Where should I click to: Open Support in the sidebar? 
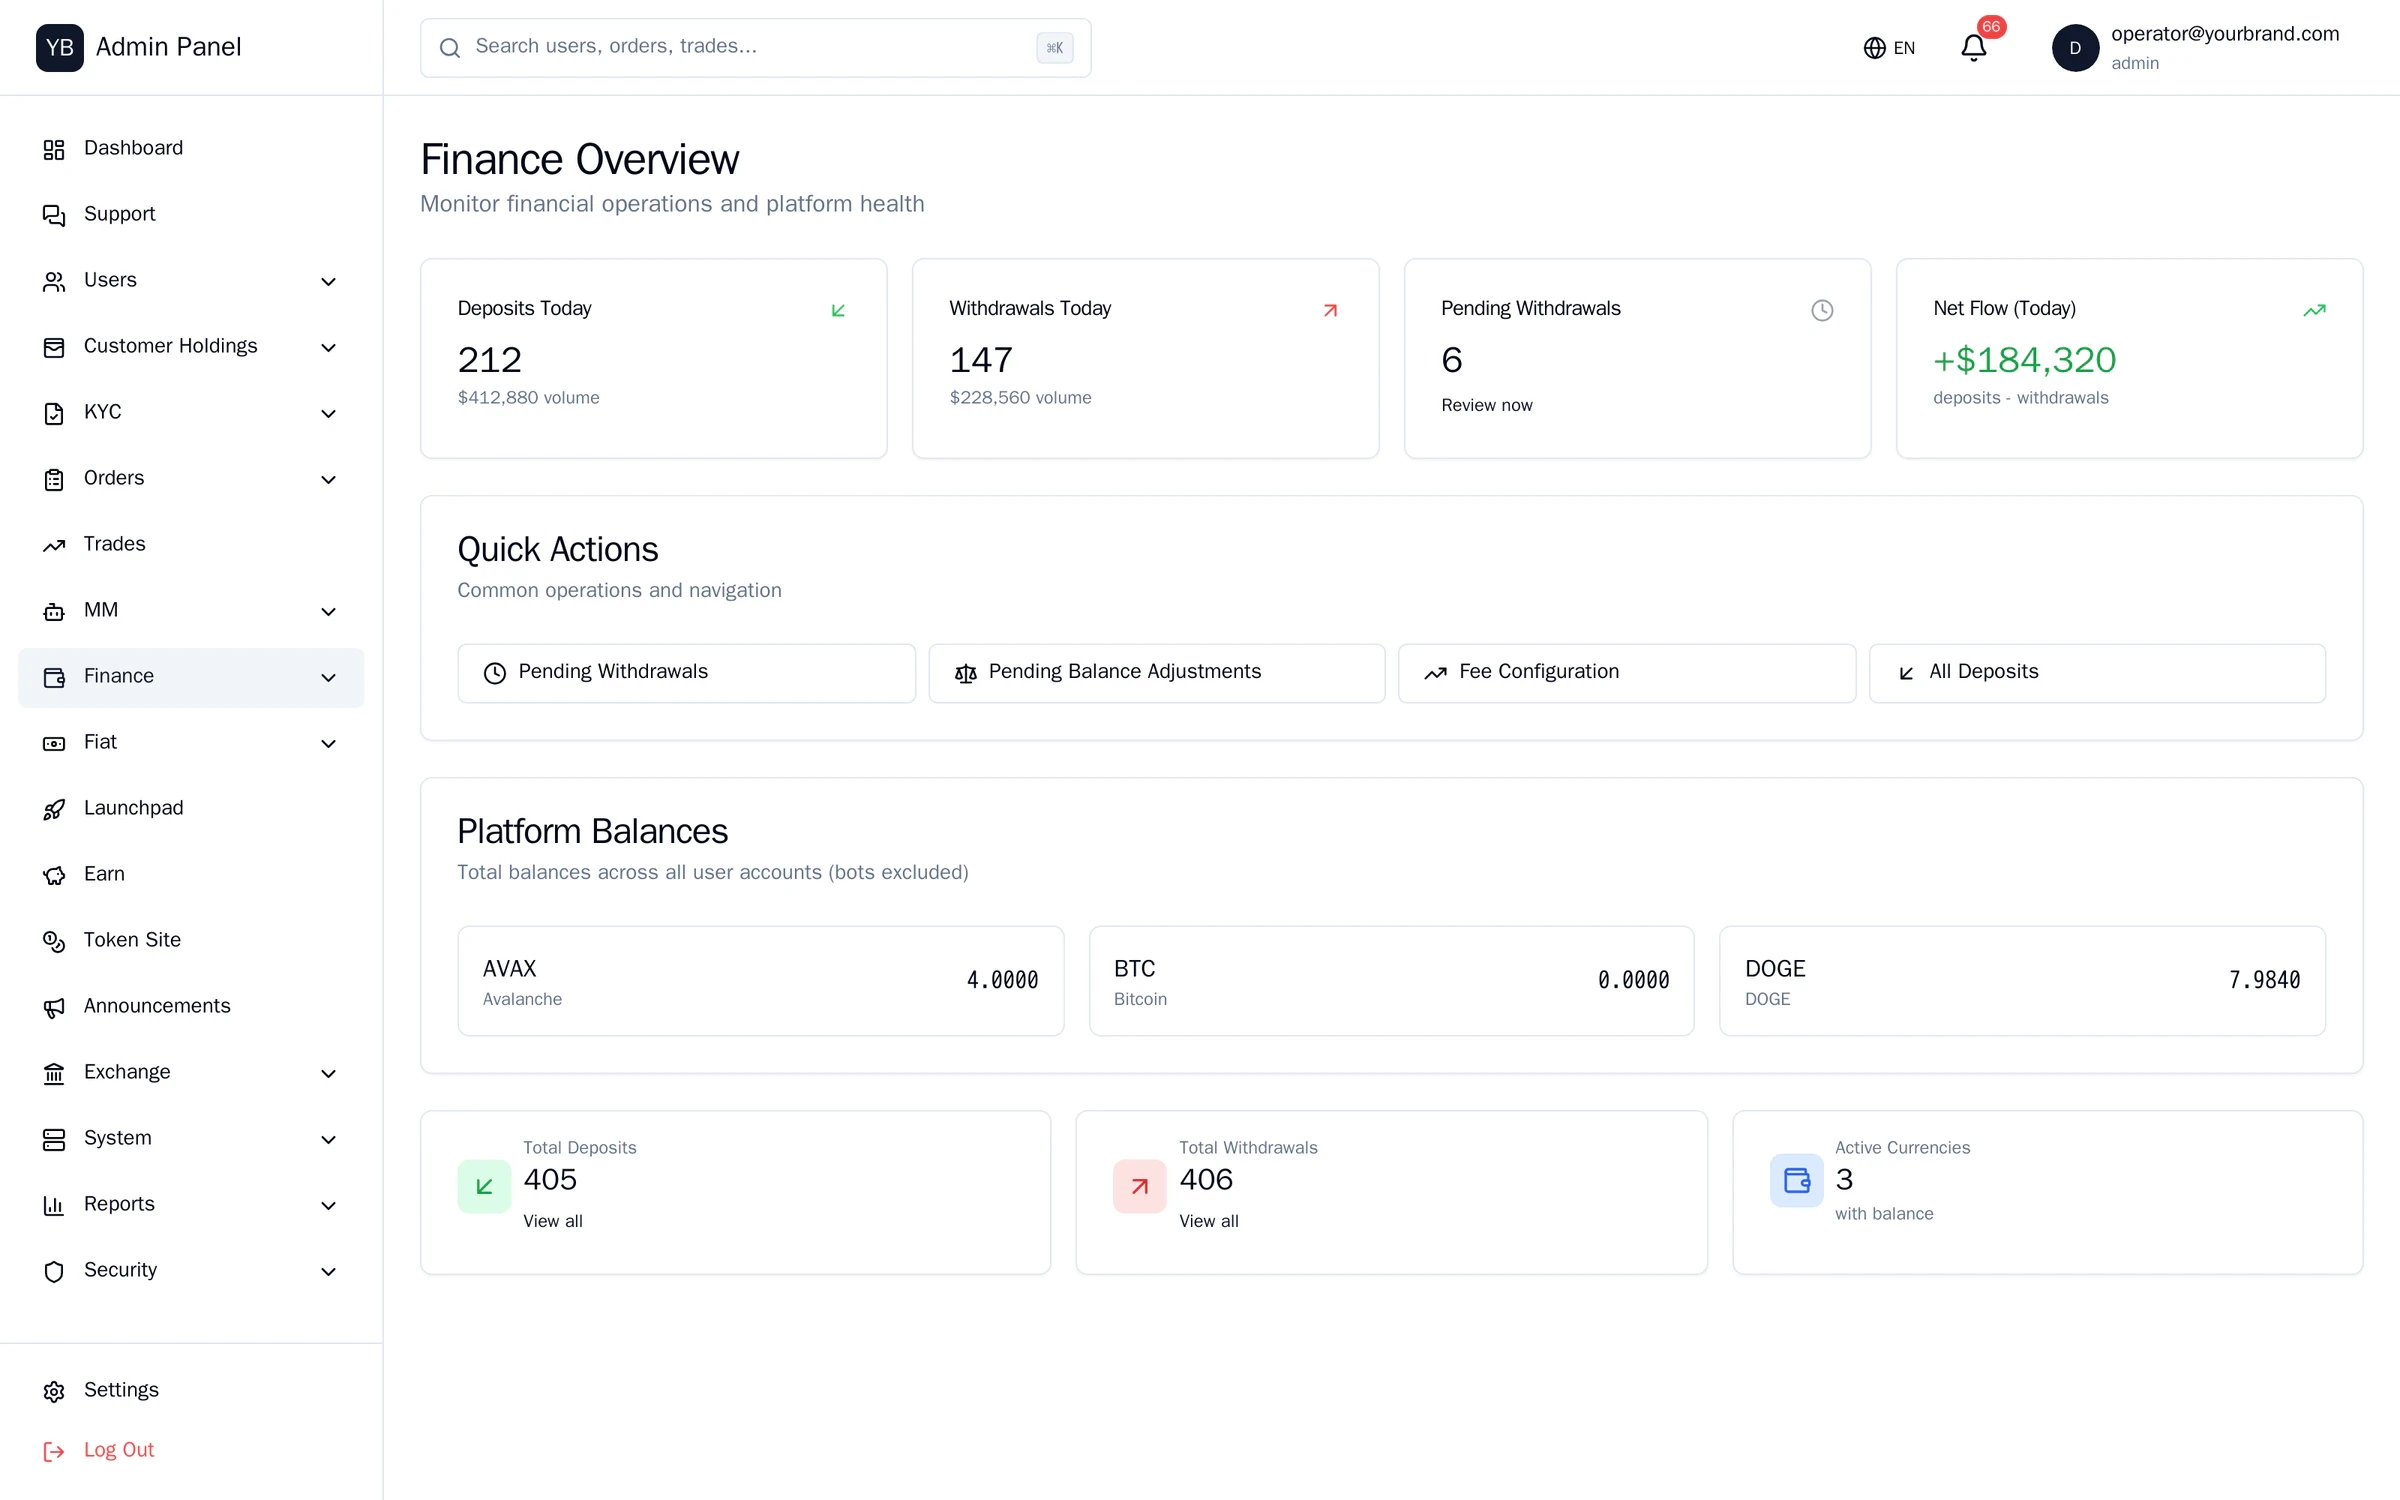click(x=191, y=214)
